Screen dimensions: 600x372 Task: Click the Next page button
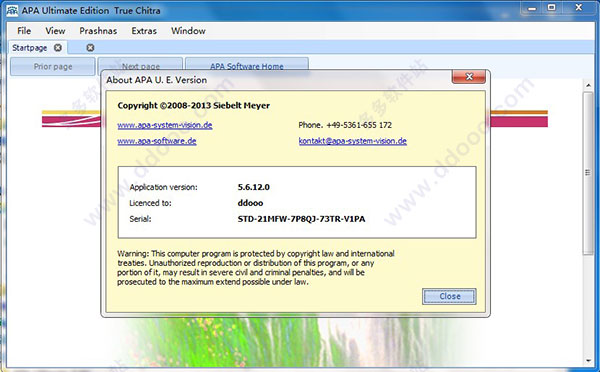coord(140,65)
